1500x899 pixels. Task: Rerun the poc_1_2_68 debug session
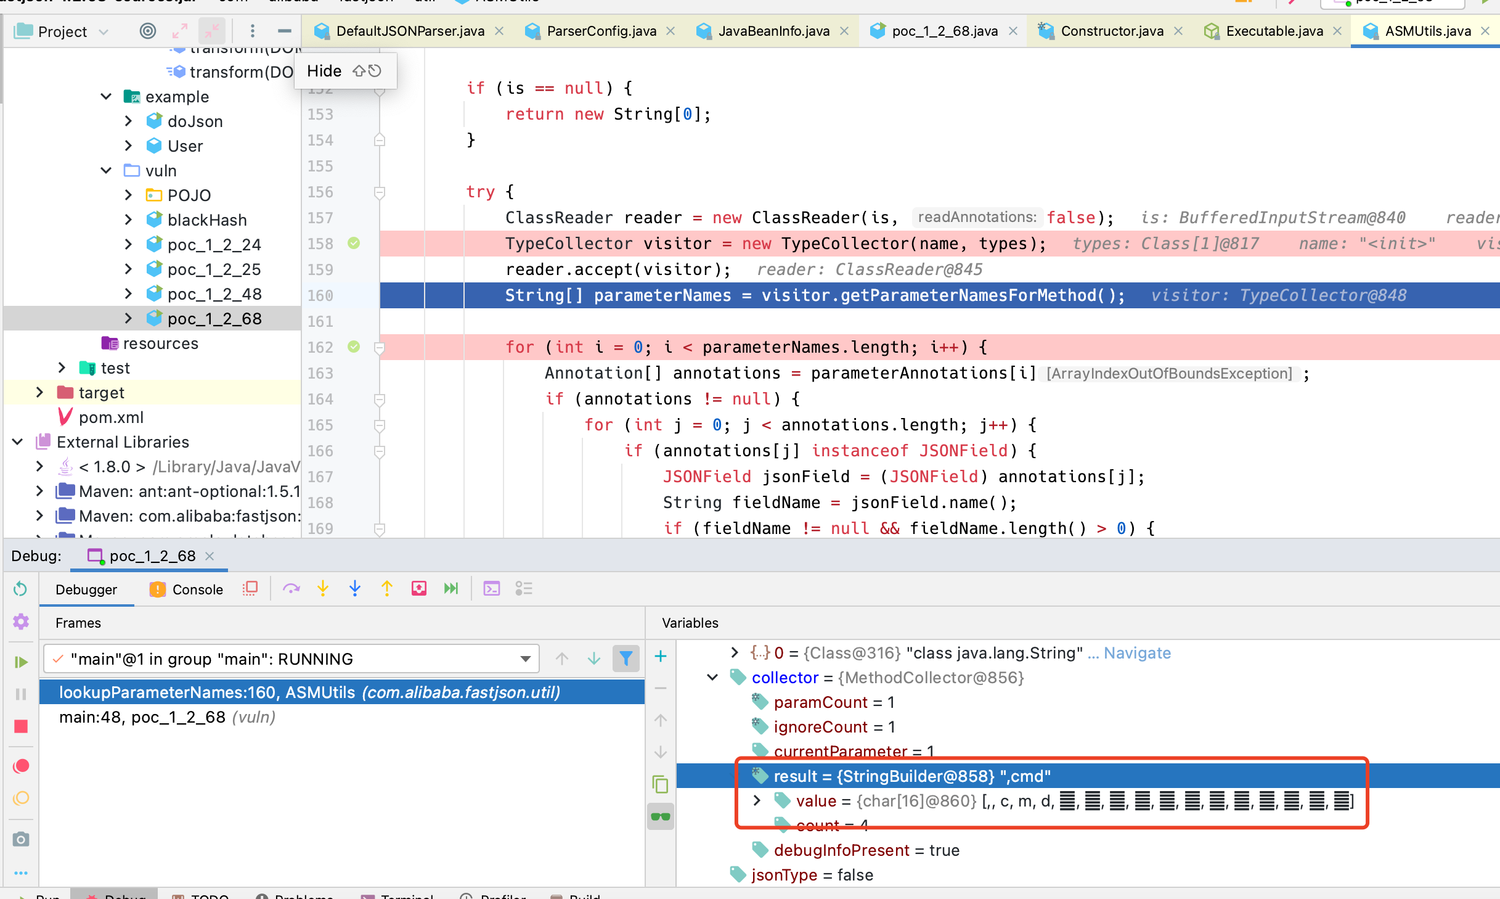(20, 589)
